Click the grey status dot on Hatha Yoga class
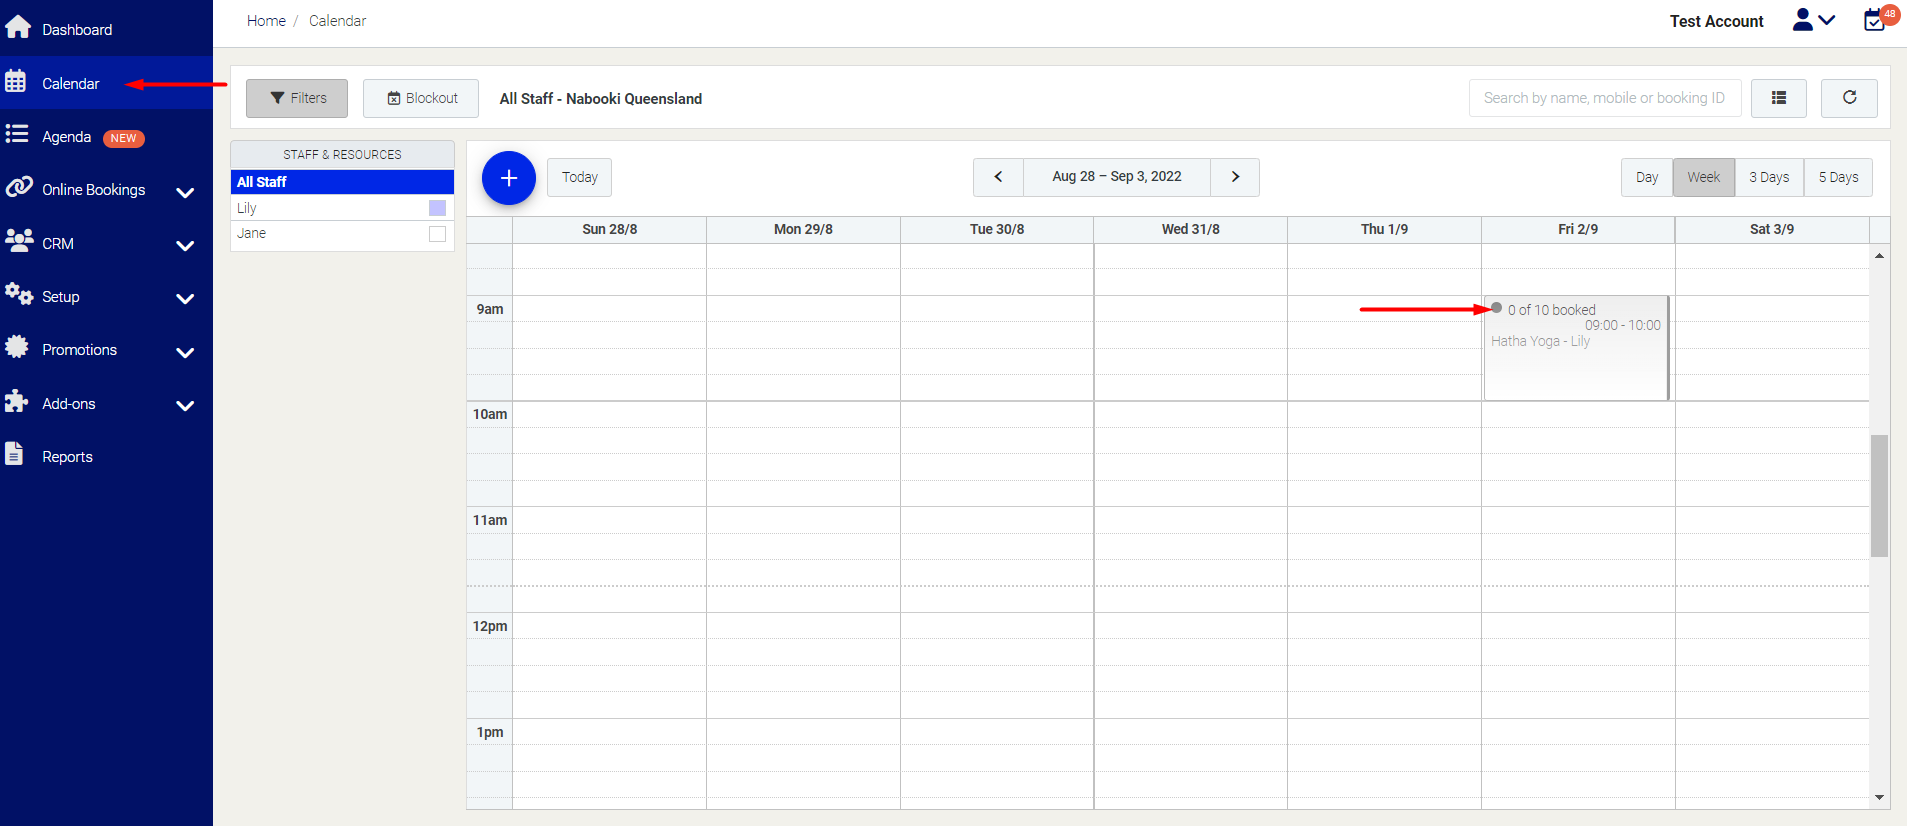This screenshot has height=826, width=1907. point(1497,308)
